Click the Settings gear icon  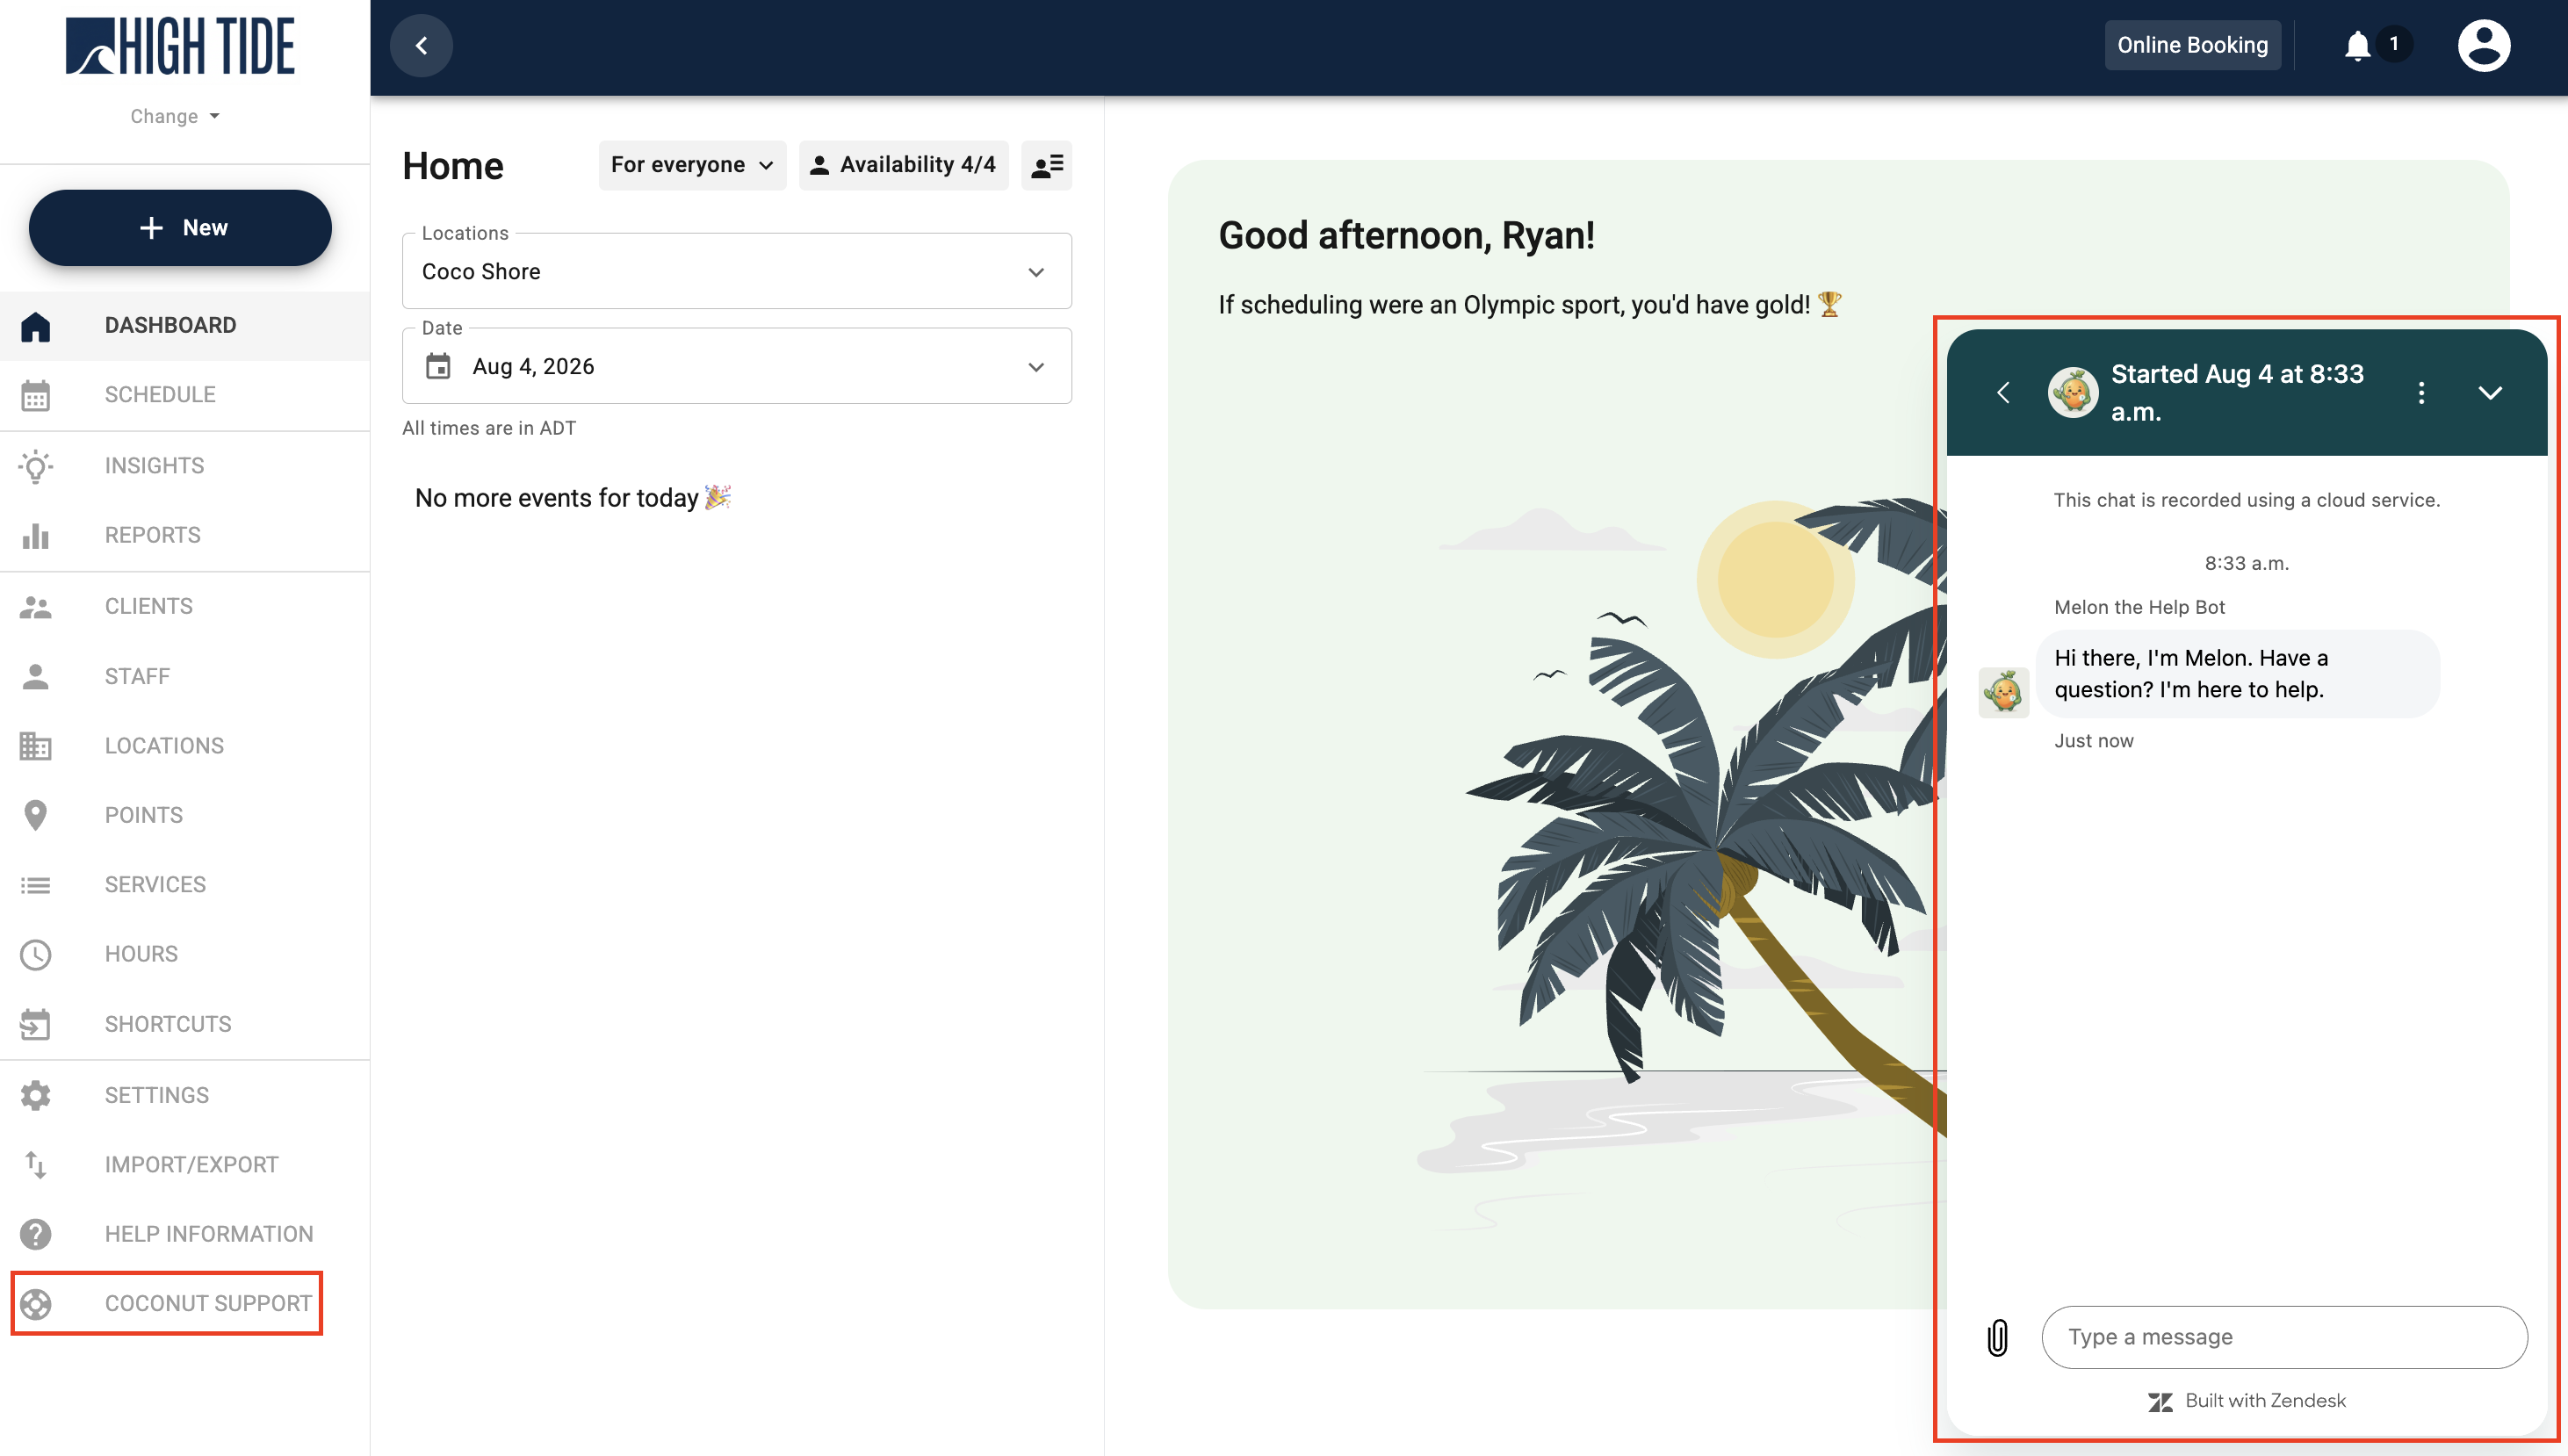[36, 1095]
